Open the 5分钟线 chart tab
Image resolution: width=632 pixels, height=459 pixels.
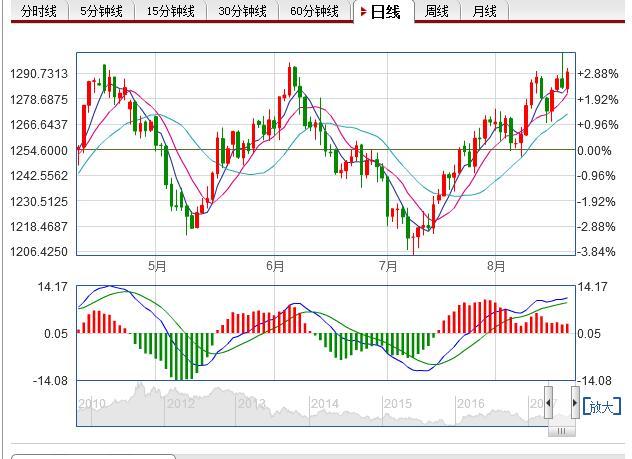point(101,12)
